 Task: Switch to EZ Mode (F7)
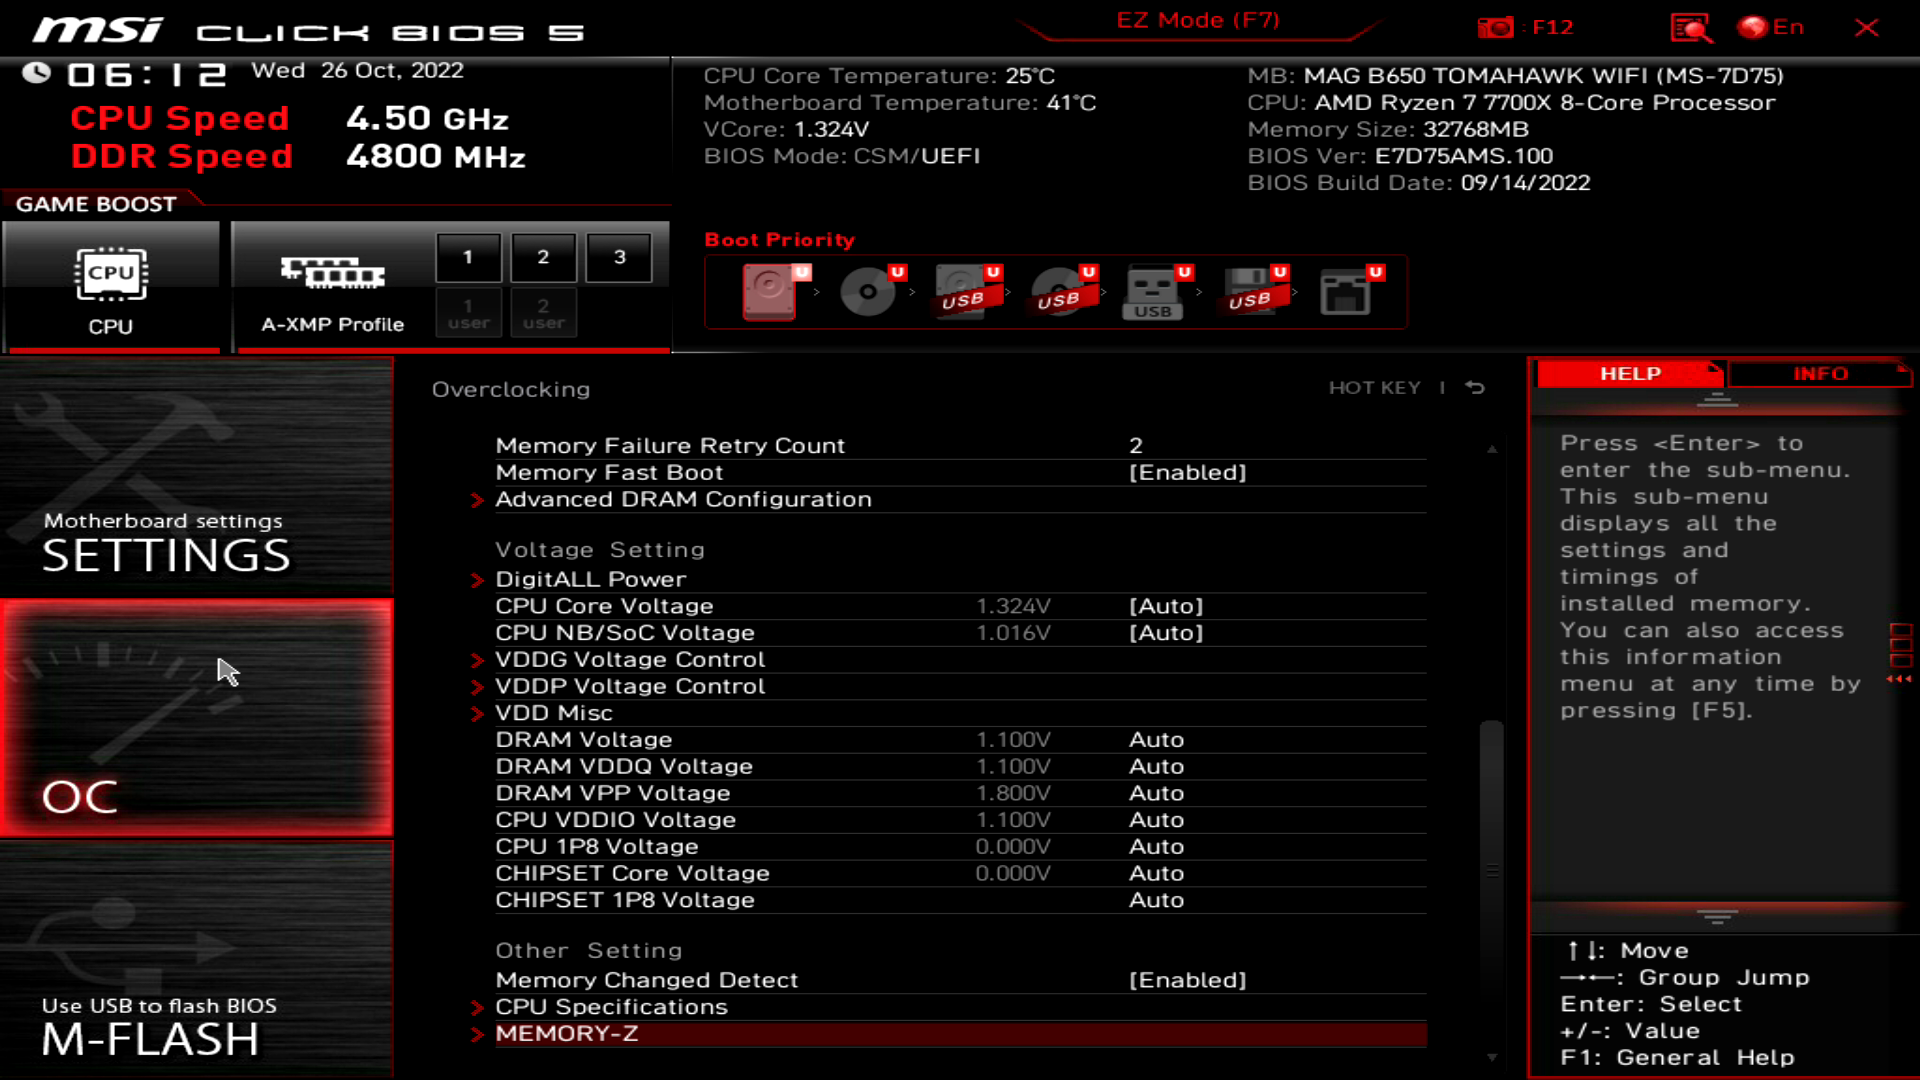1196,20
